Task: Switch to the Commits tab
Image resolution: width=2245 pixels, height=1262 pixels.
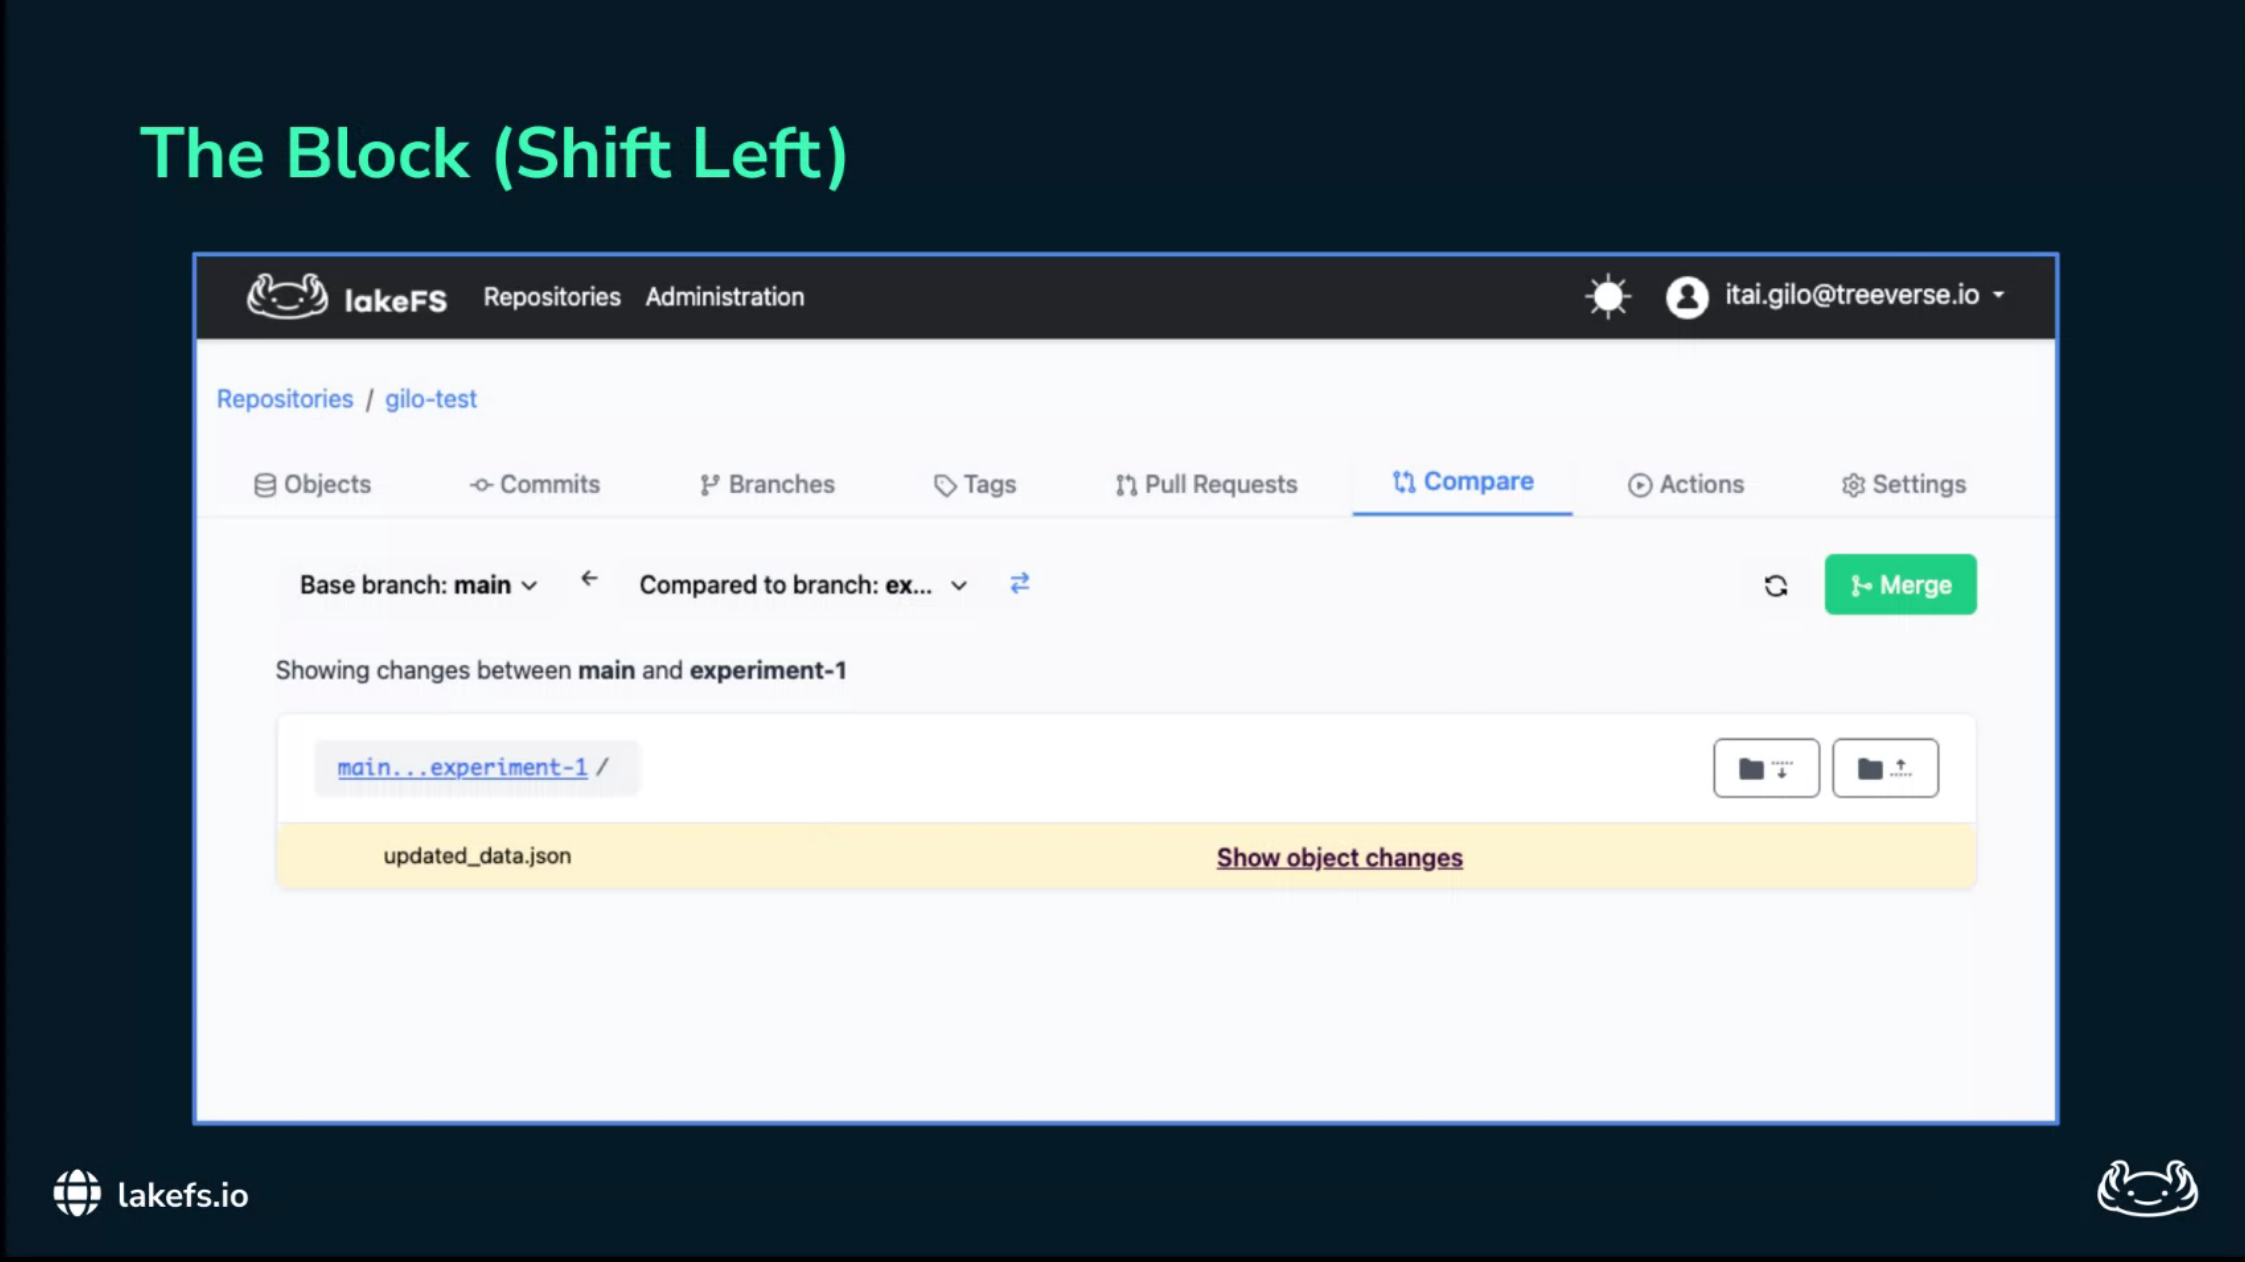Action: (x=535, y=485)
